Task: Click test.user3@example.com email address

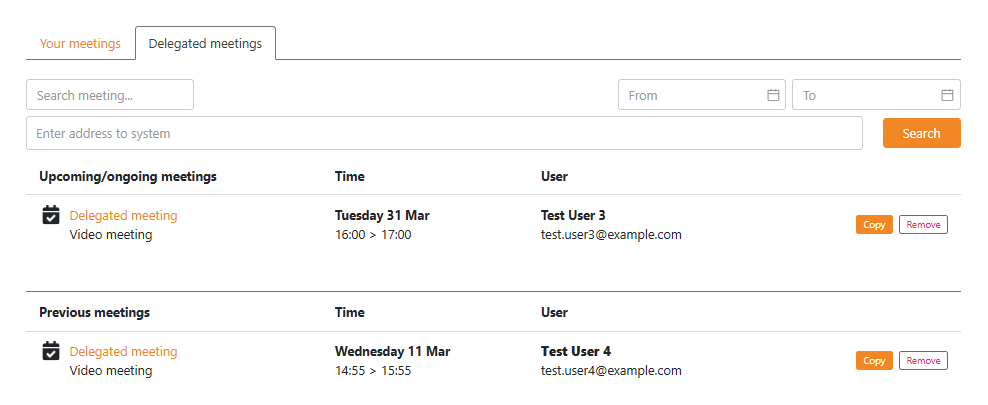Action: coord(611,235)
